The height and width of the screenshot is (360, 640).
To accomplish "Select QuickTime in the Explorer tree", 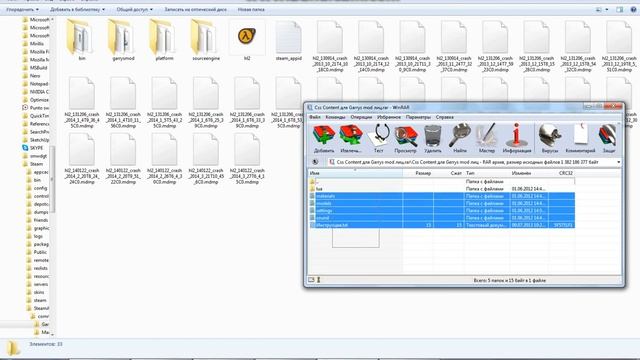I will pyautogui.click(x=39, y=116).
